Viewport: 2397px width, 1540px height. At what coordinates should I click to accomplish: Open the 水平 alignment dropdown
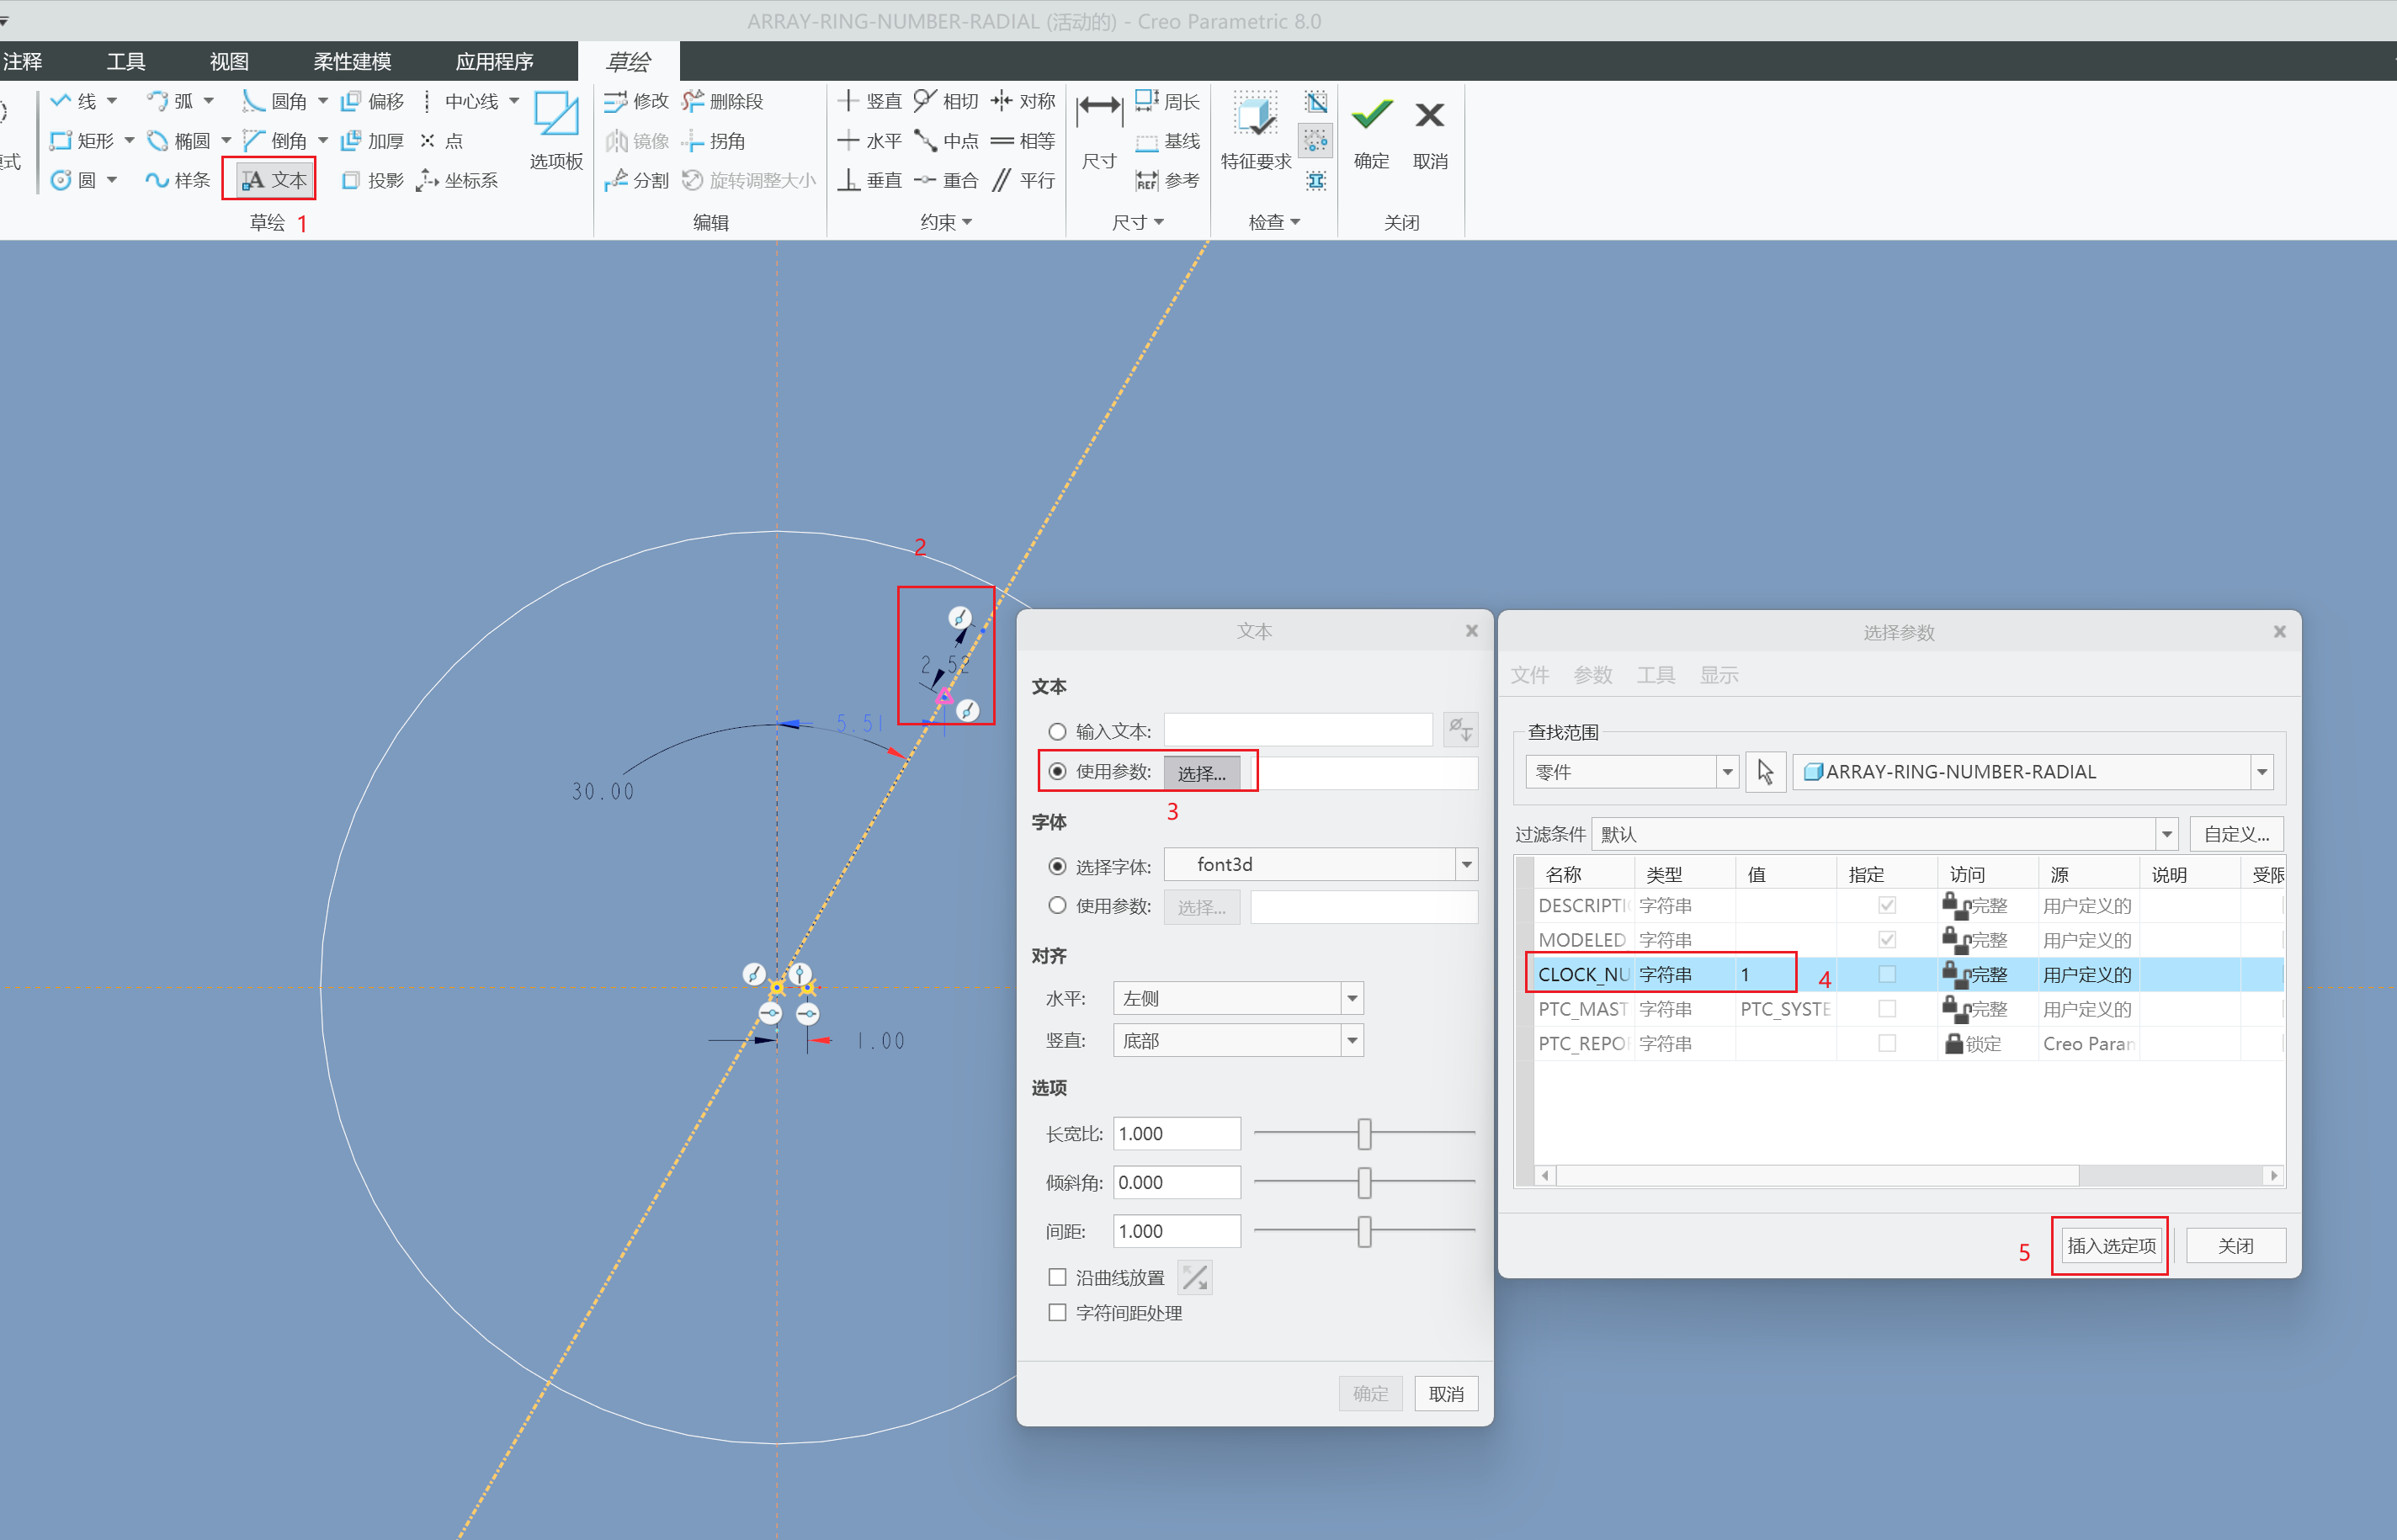(x=1352, y=998)
